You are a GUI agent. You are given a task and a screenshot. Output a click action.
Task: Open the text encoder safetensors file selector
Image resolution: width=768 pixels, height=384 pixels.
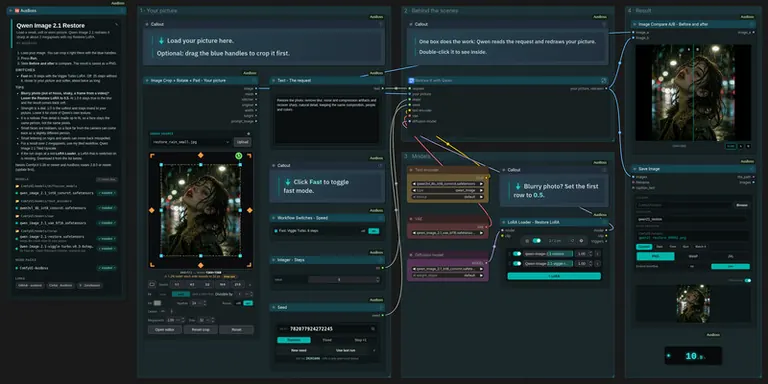(x=448, y=184)
